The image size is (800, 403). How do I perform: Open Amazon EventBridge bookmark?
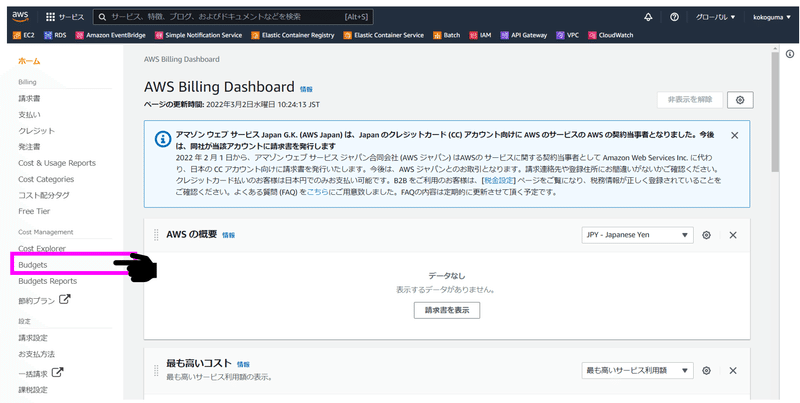110,35
